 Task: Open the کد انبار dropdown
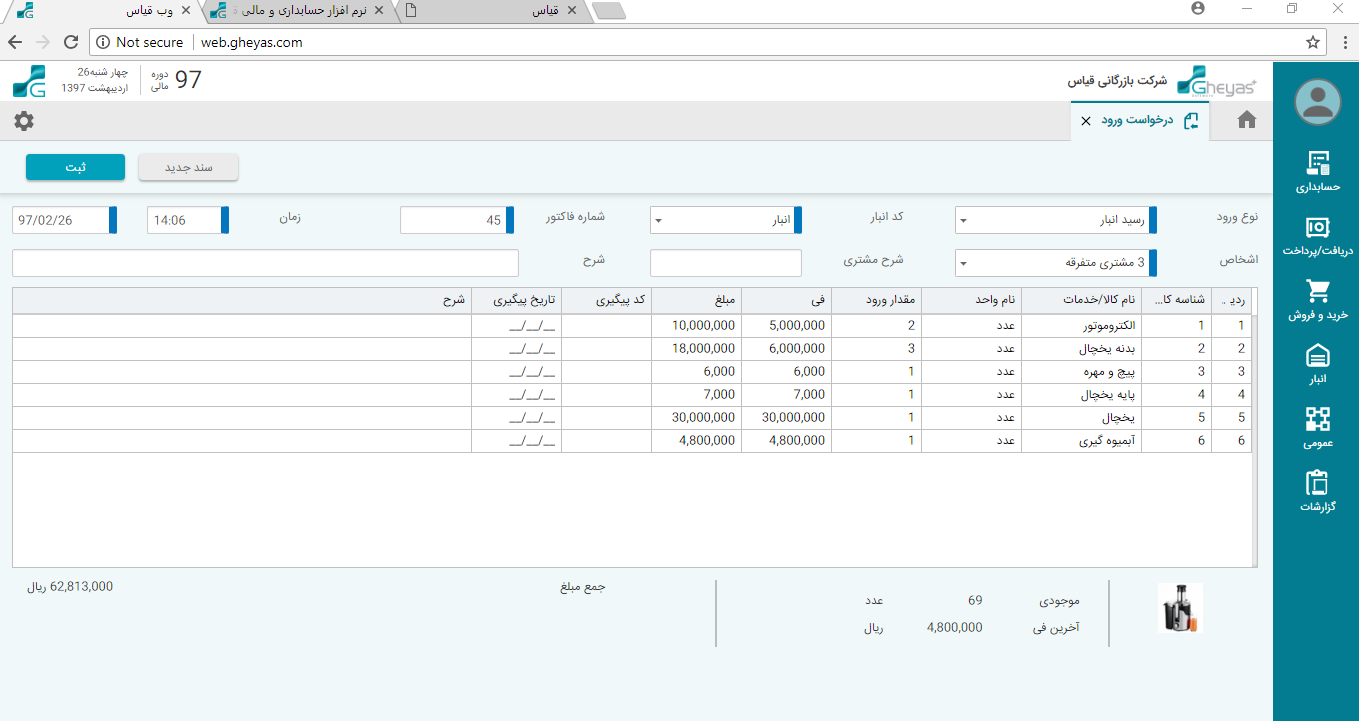[726, 220]
